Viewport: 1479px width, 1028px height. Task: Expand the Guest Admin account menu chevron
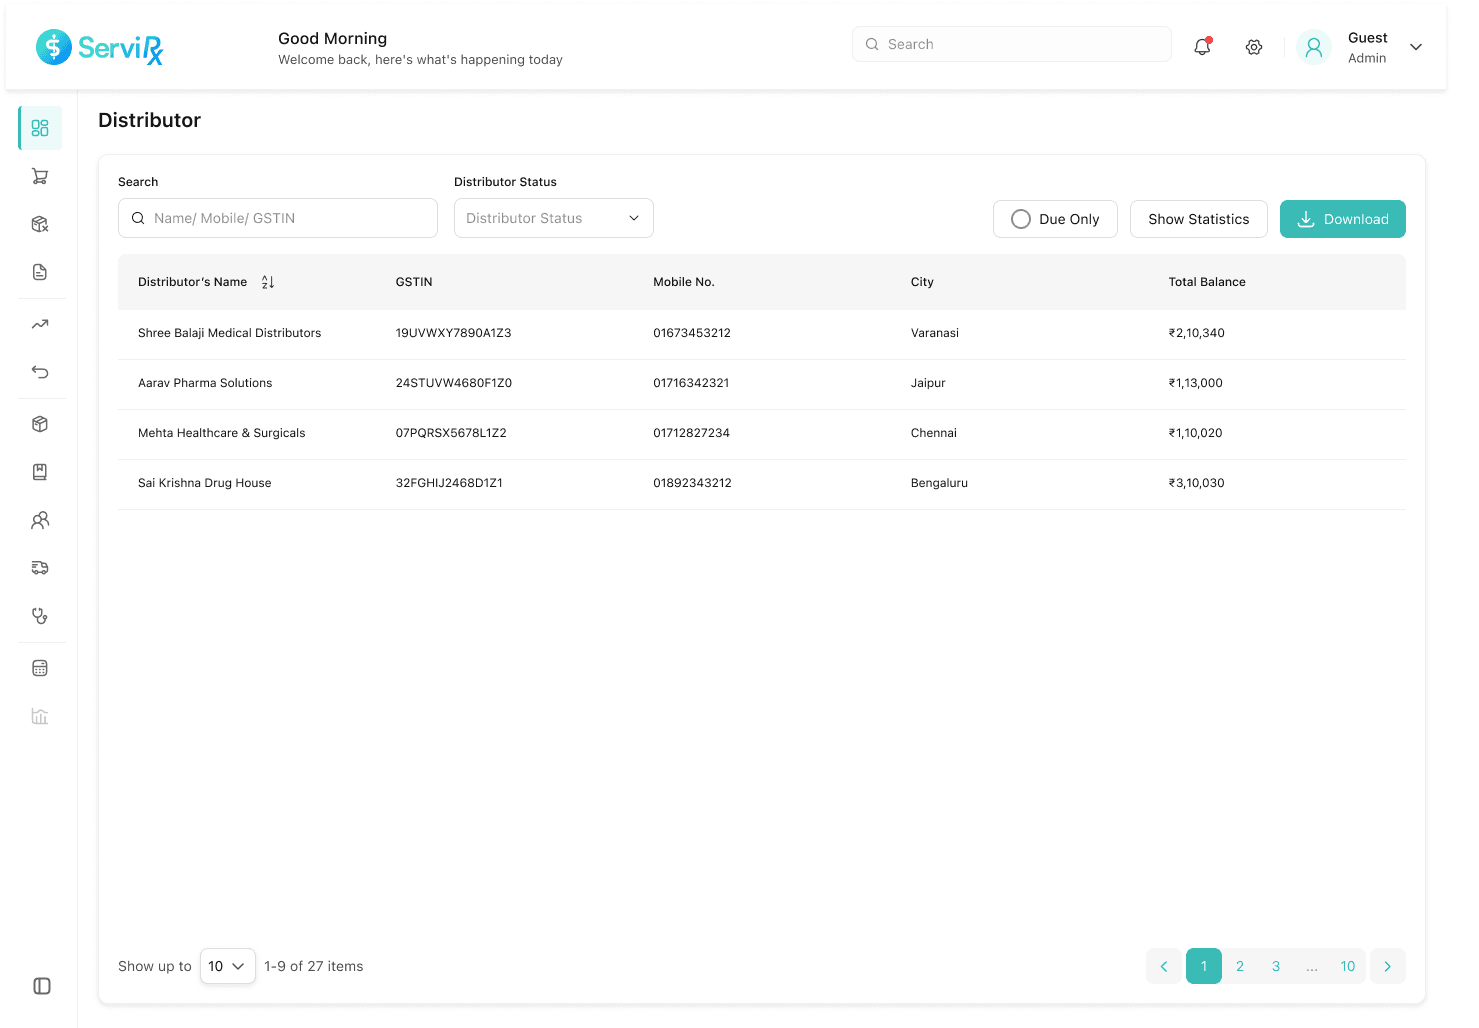(x=1415, y=47)
